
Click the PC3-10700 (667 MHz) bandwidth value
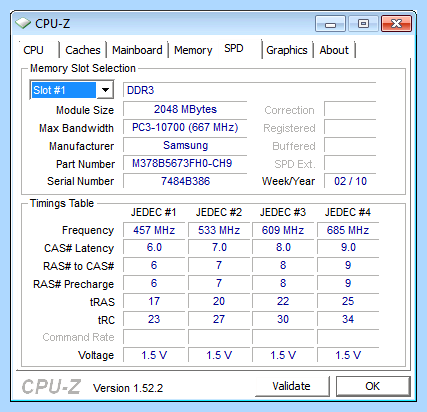(185, 127)
